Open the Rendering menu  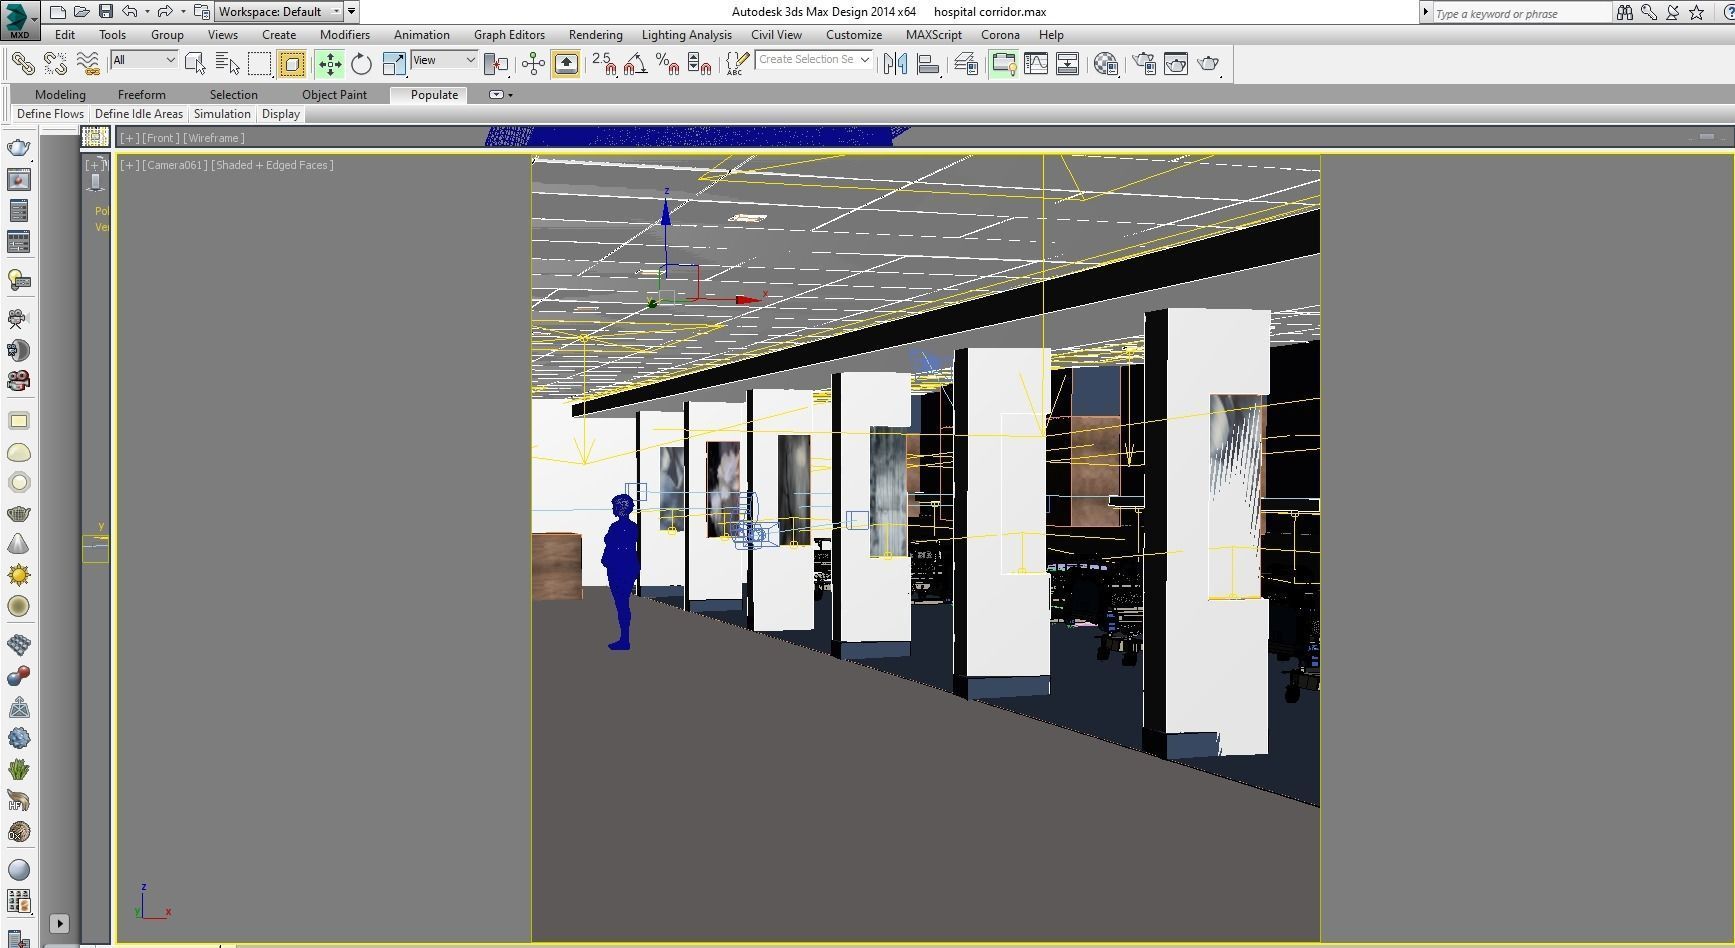(x=596, y=35)
